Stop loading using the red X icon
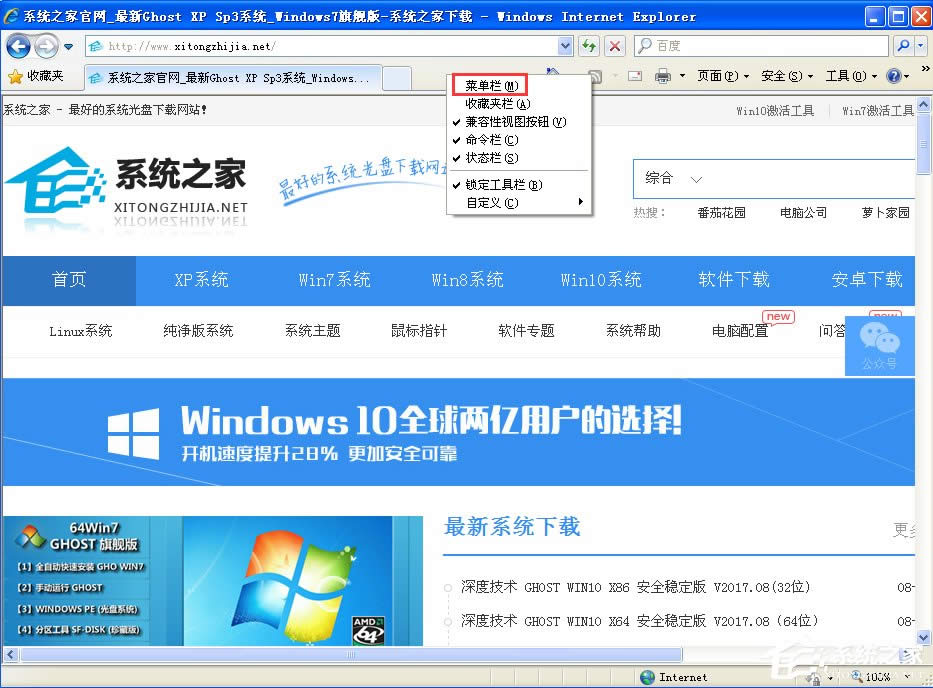The image size is (933, 688). coord(613,45)
